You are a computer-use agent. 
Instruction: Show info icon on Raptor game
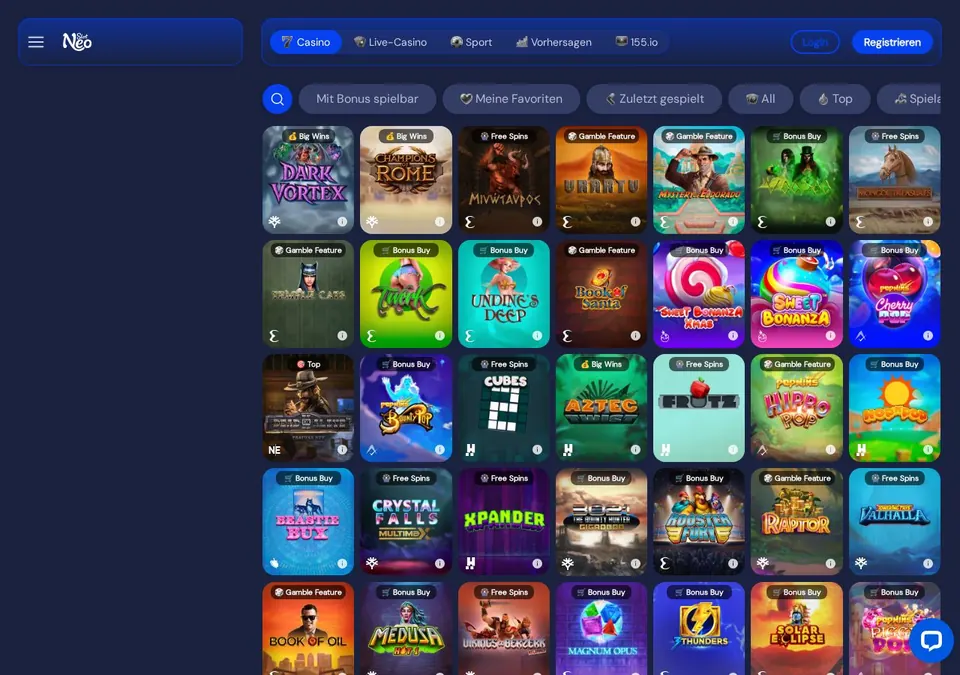click(830, 564)
